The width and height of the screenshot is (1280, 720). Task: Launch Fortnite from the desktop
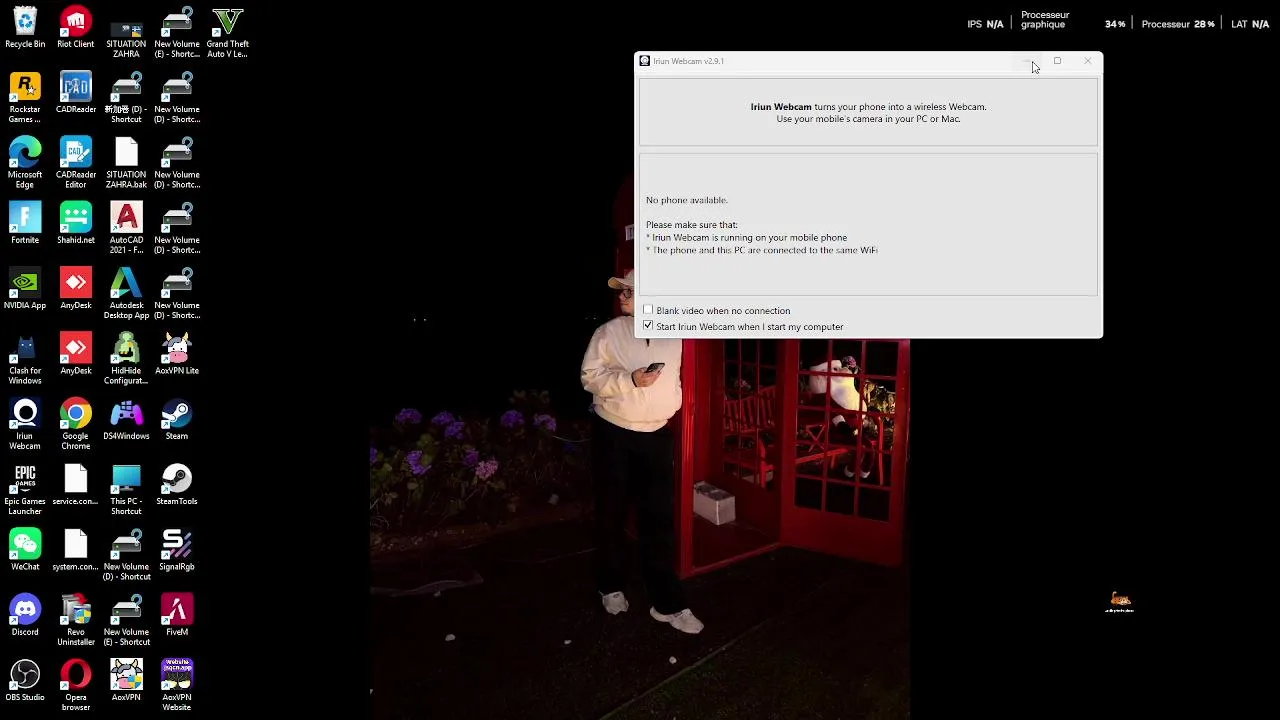tap(25, 224)
